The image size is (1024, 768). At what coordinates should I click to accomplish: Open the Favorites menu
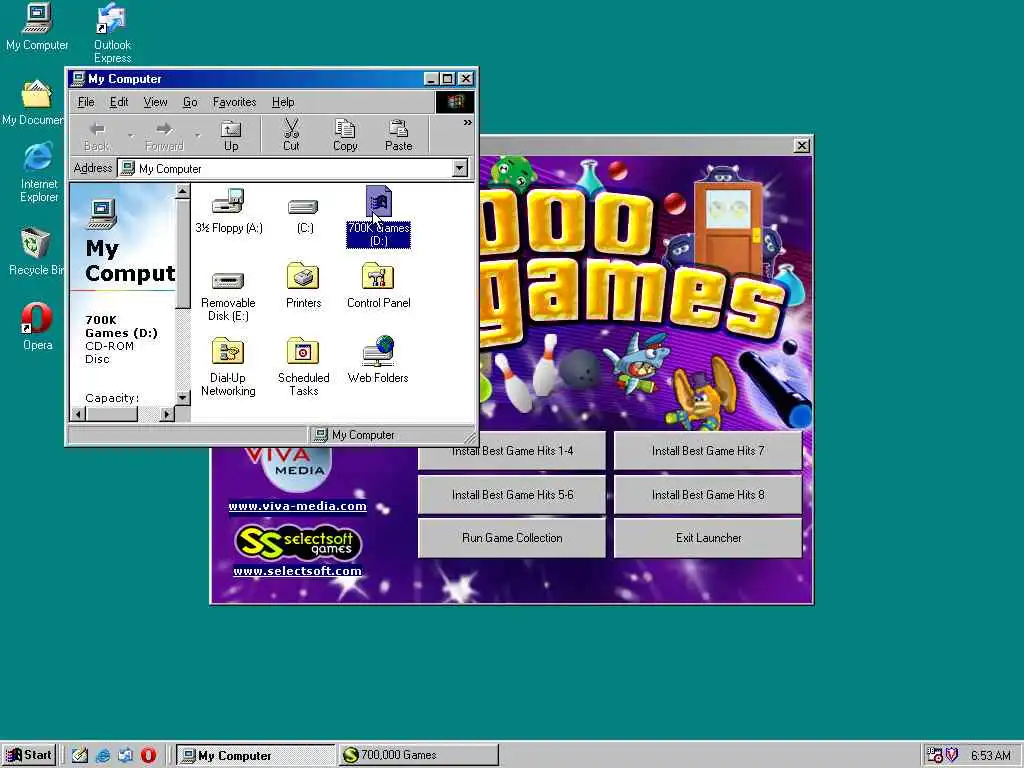point(234,102)
